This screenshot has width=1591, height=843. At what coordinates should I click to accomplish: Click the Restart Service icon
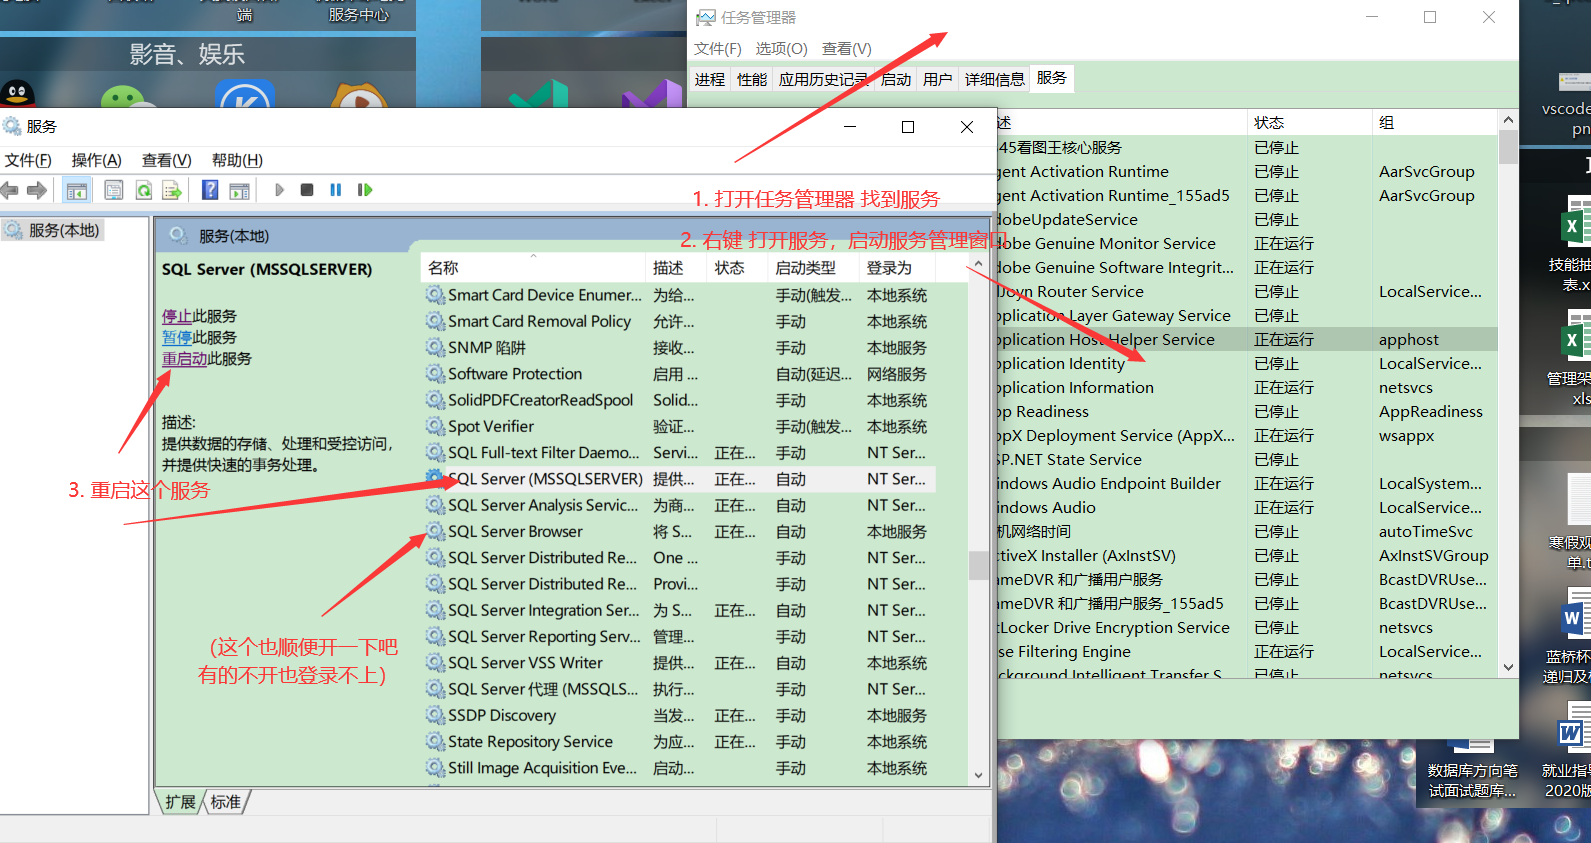(365, 190)
